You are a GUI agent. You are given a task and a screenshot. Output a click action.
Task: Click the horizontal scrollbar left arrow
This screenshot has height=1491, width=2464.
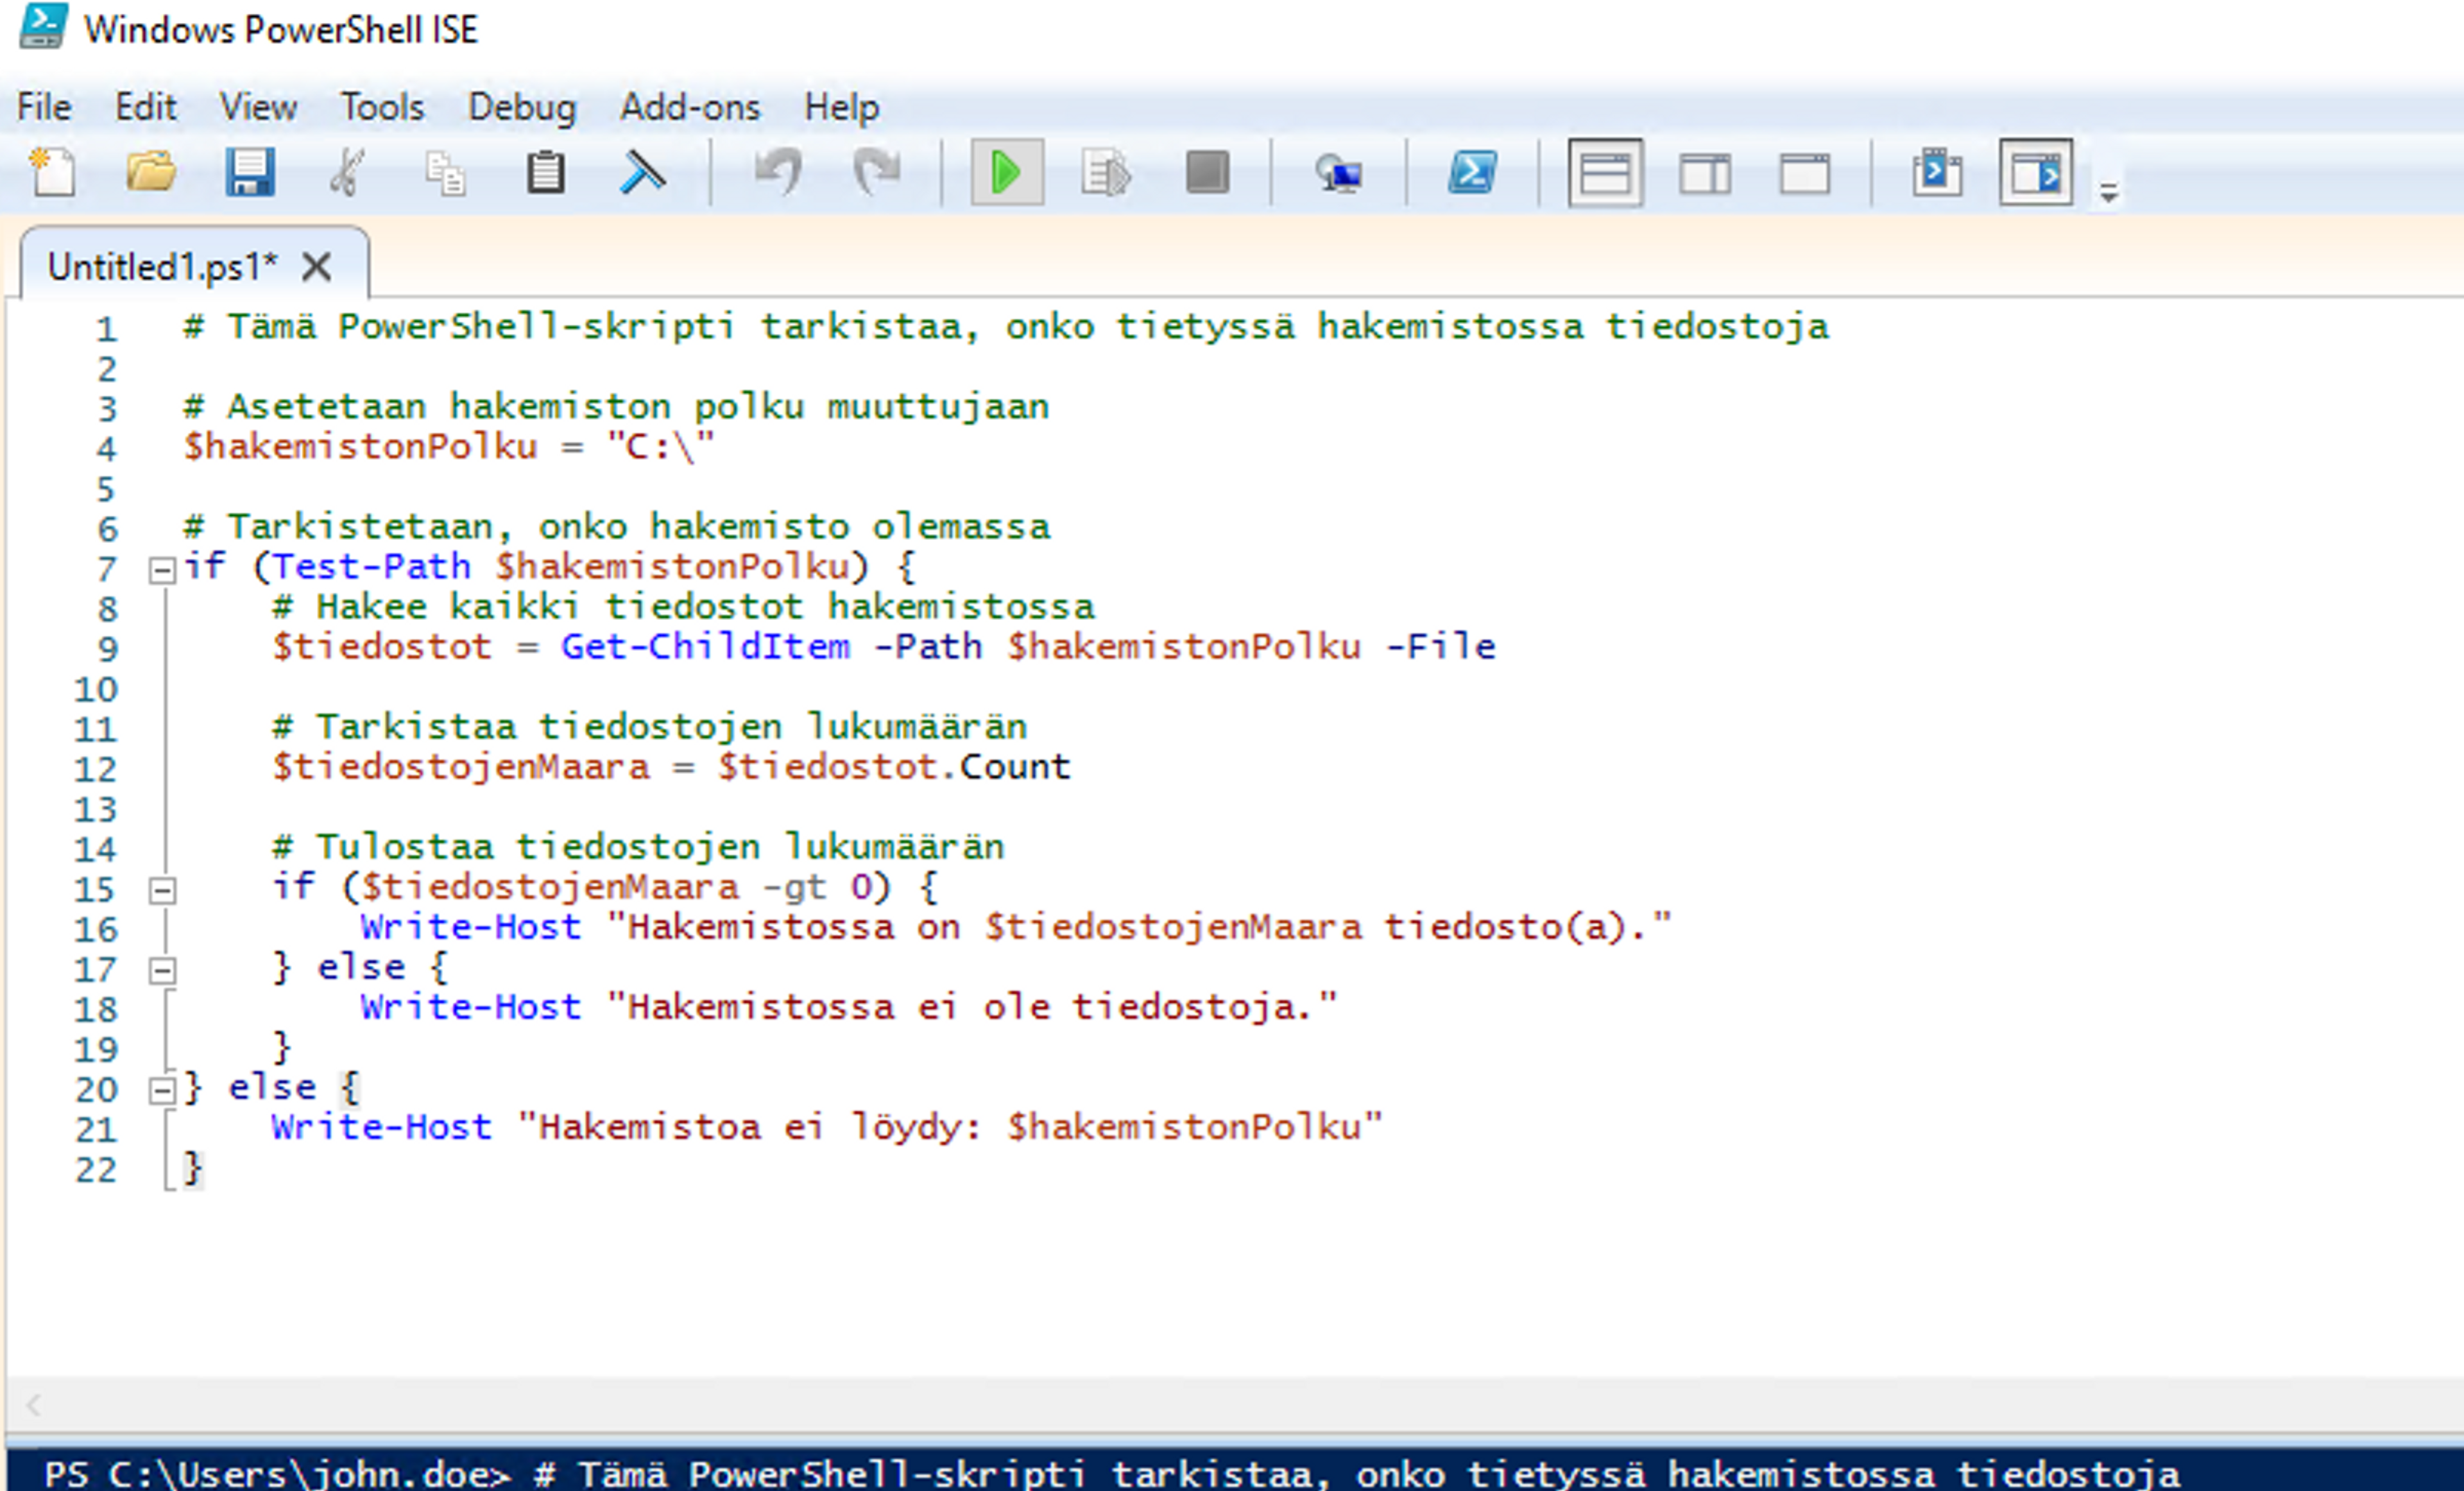click(x=33, y=1405)
